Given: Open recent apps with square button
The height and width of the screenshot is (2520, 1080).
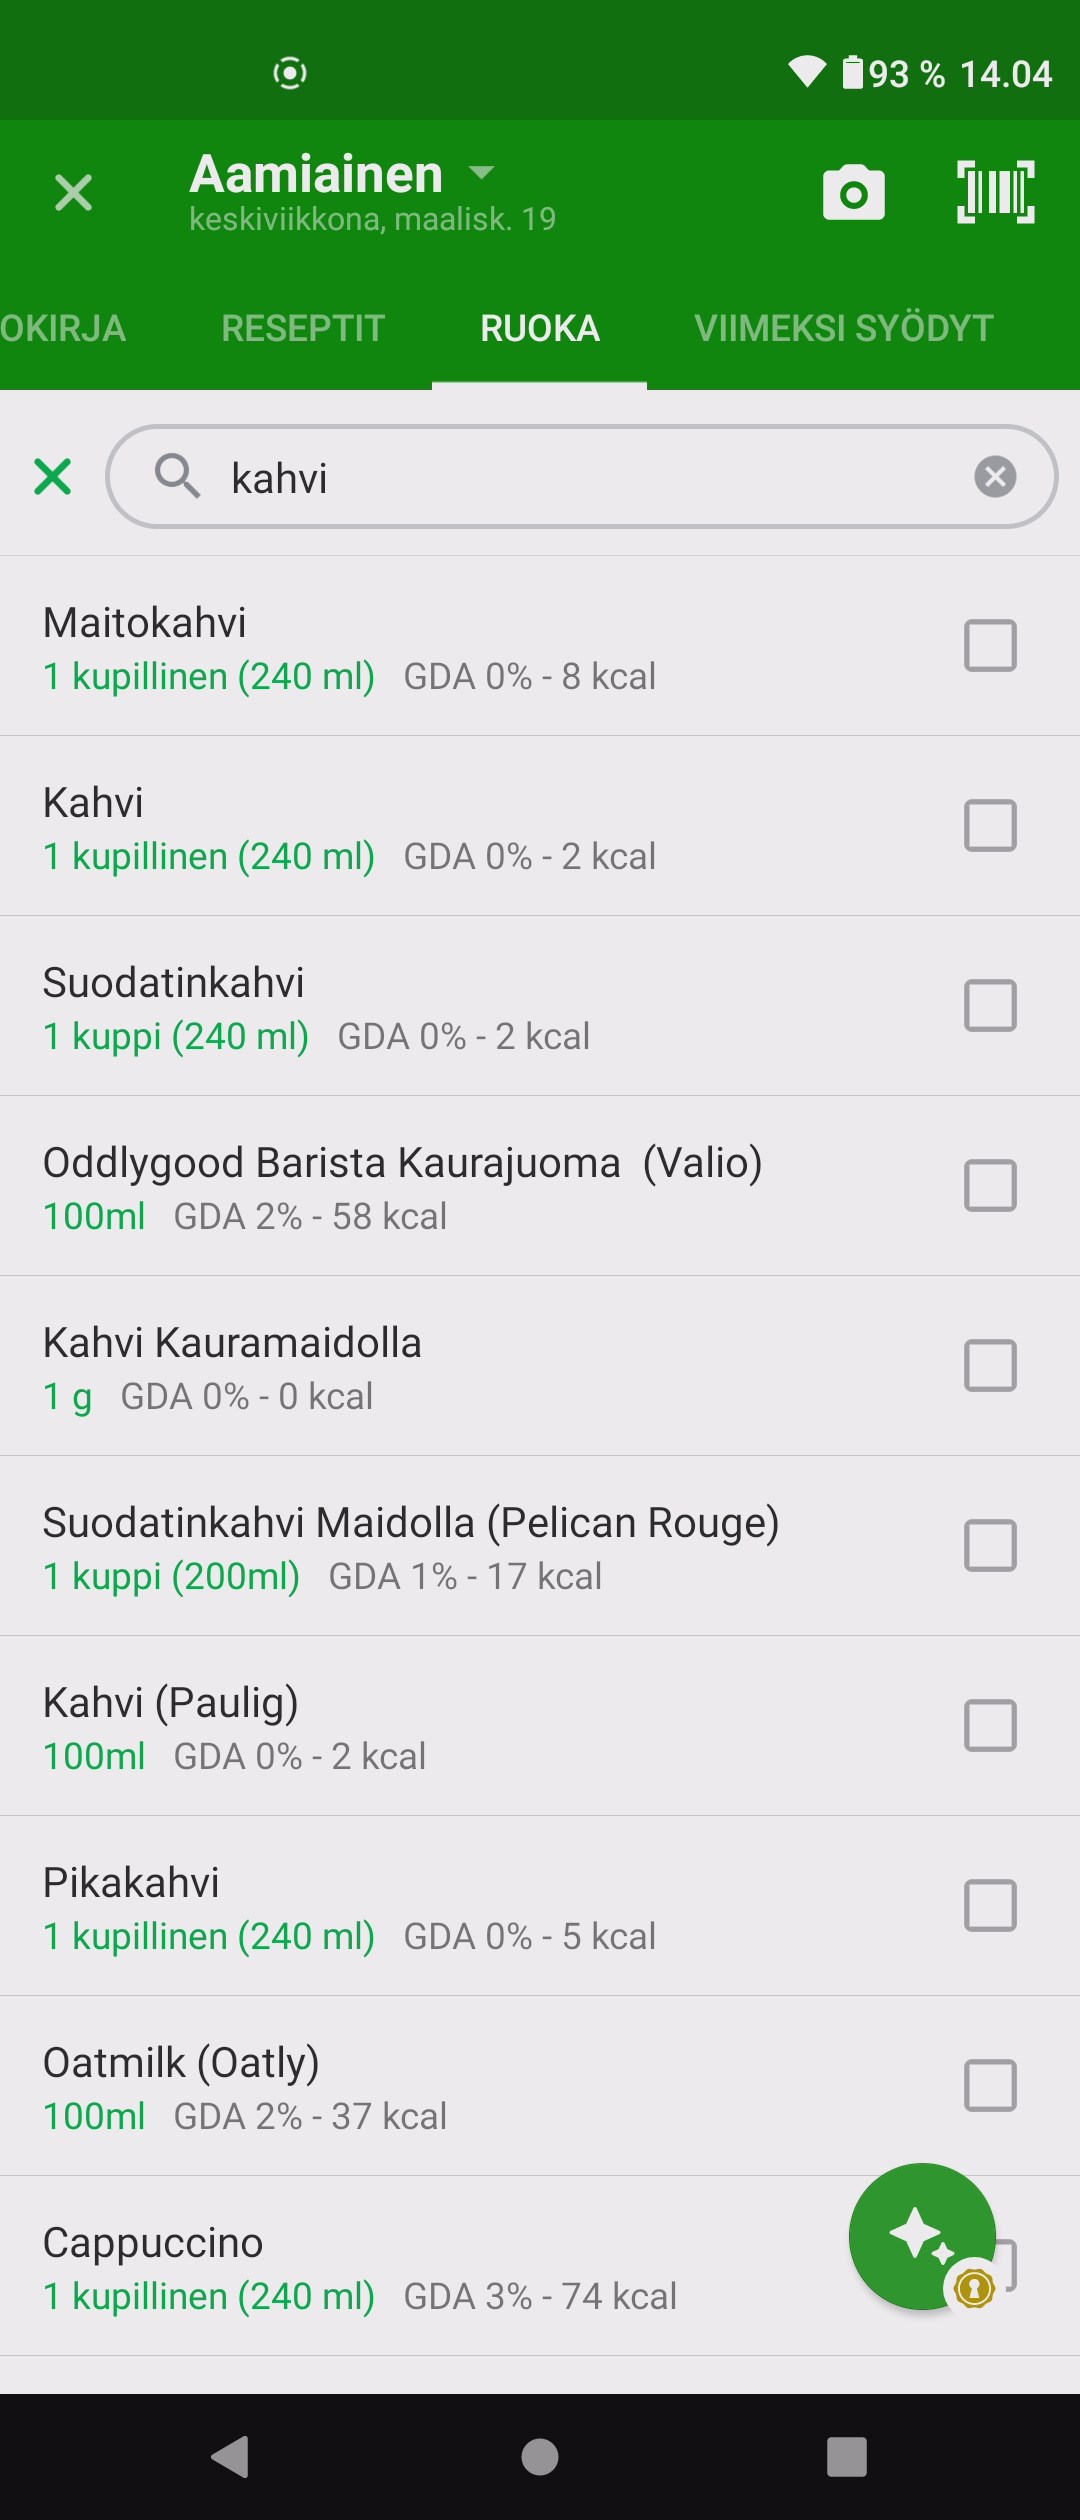Looking at the screenshot, I should (x=846, y=2456).
